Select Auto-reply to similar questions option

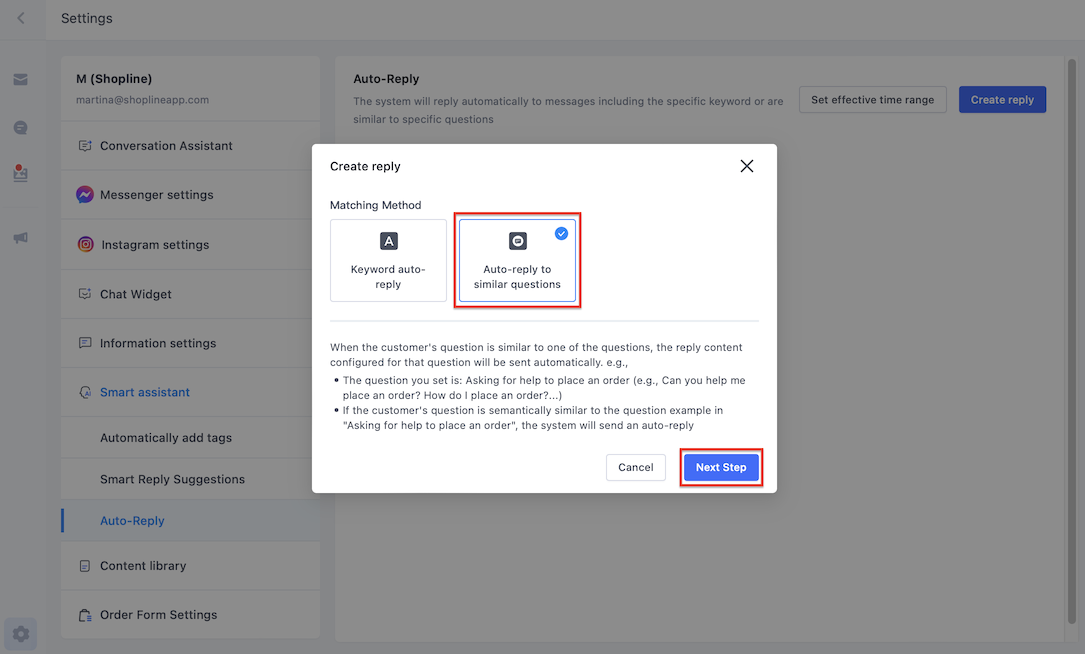[518, 260]
